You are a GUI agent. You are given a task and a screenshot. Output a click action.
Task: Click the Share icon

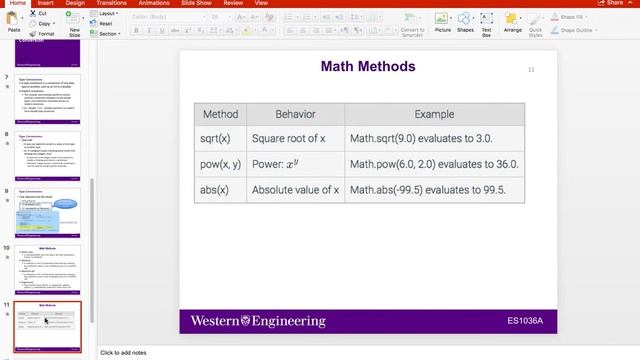(x=601, y=3)
